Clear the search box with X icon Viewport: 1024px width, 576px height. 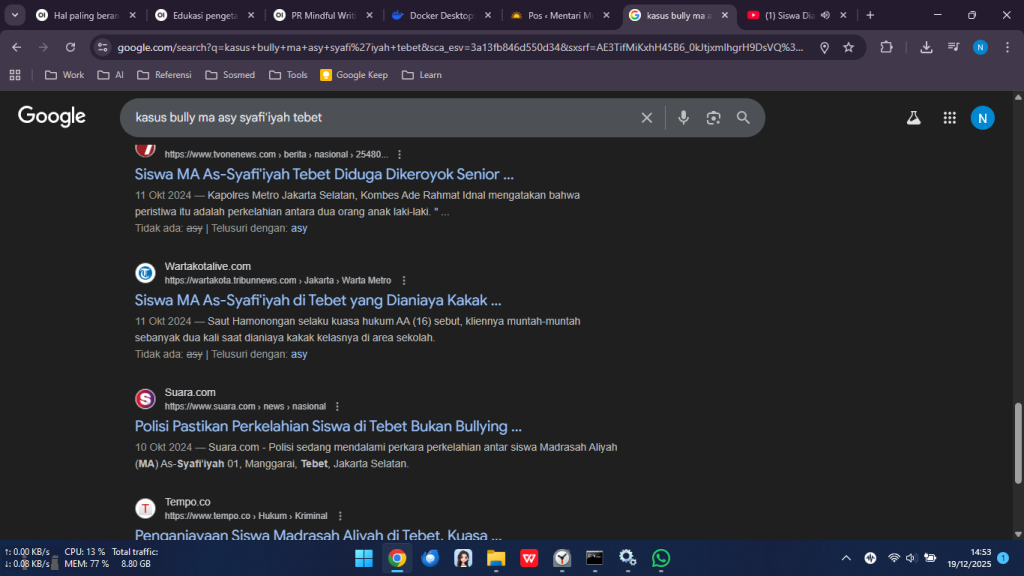pyautogui.click(x=647, y=118)
